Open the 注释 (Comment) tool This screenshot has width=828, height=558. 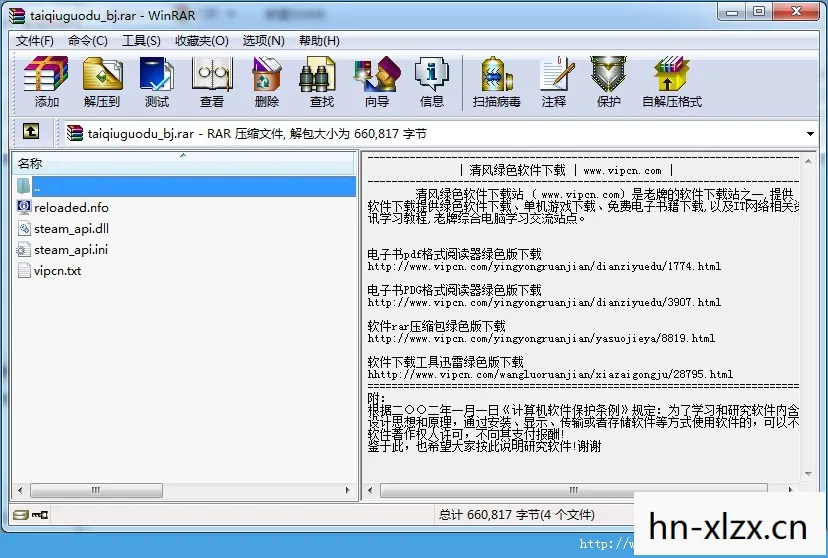[554, 82]
